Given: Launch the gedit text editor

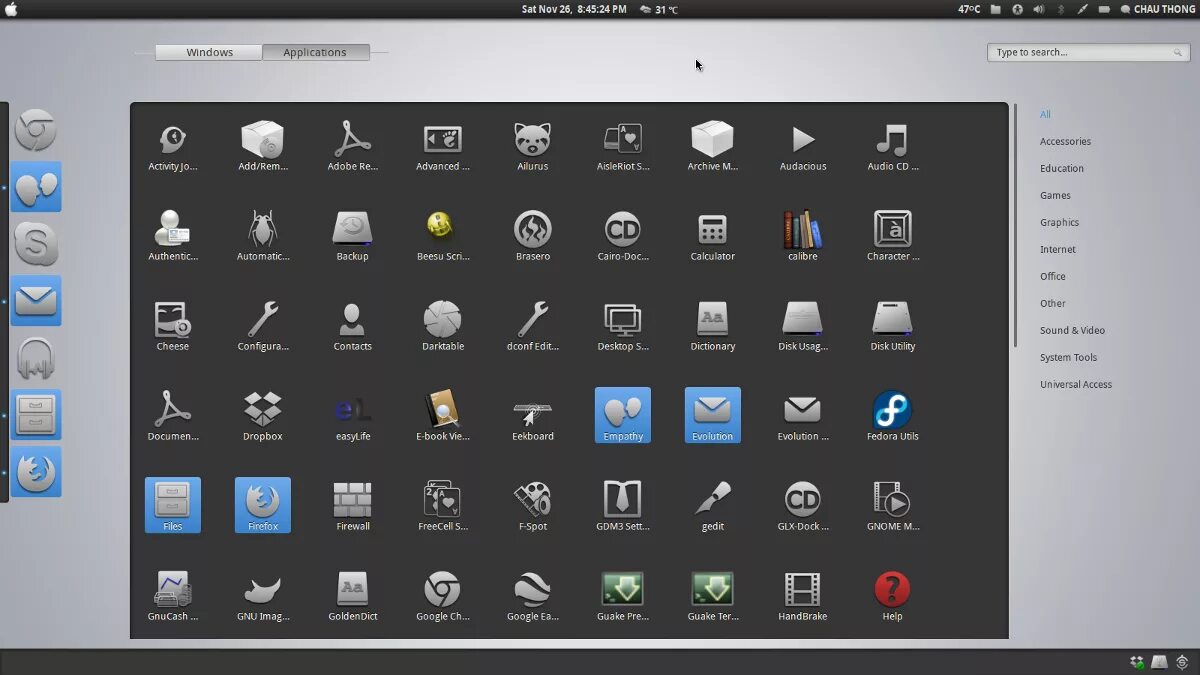Looking at the screenshot, I should pos(713,506).
